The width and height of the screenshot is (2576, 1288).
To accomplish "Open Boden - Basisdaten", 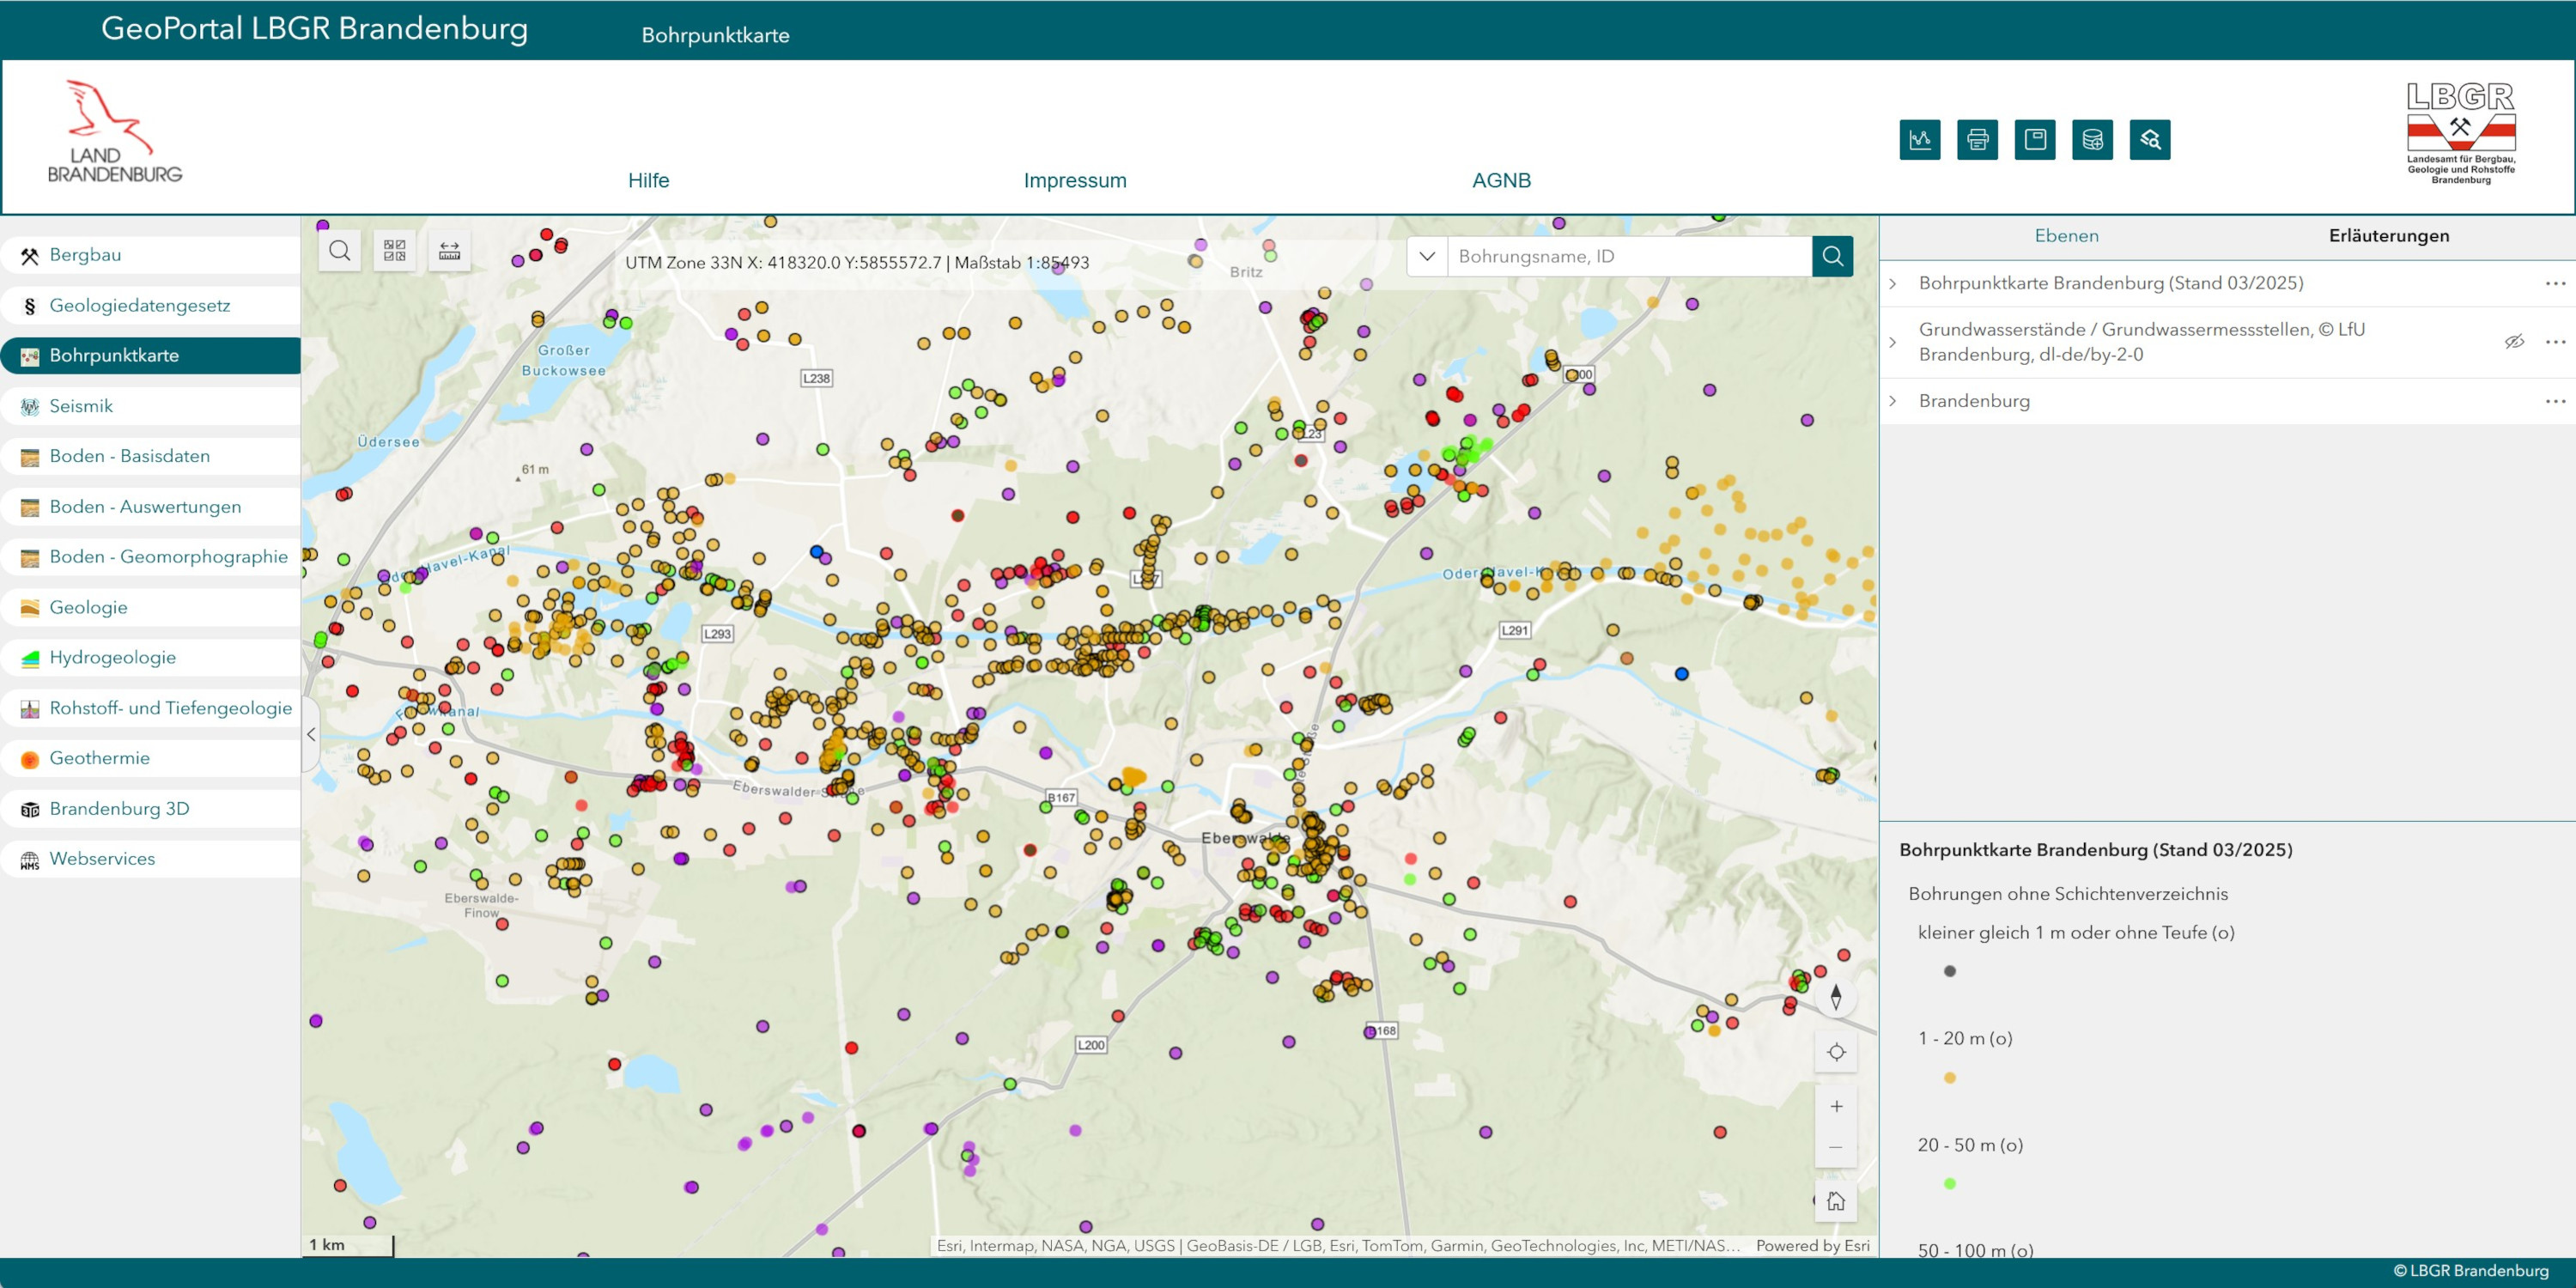I will (150, 456).
